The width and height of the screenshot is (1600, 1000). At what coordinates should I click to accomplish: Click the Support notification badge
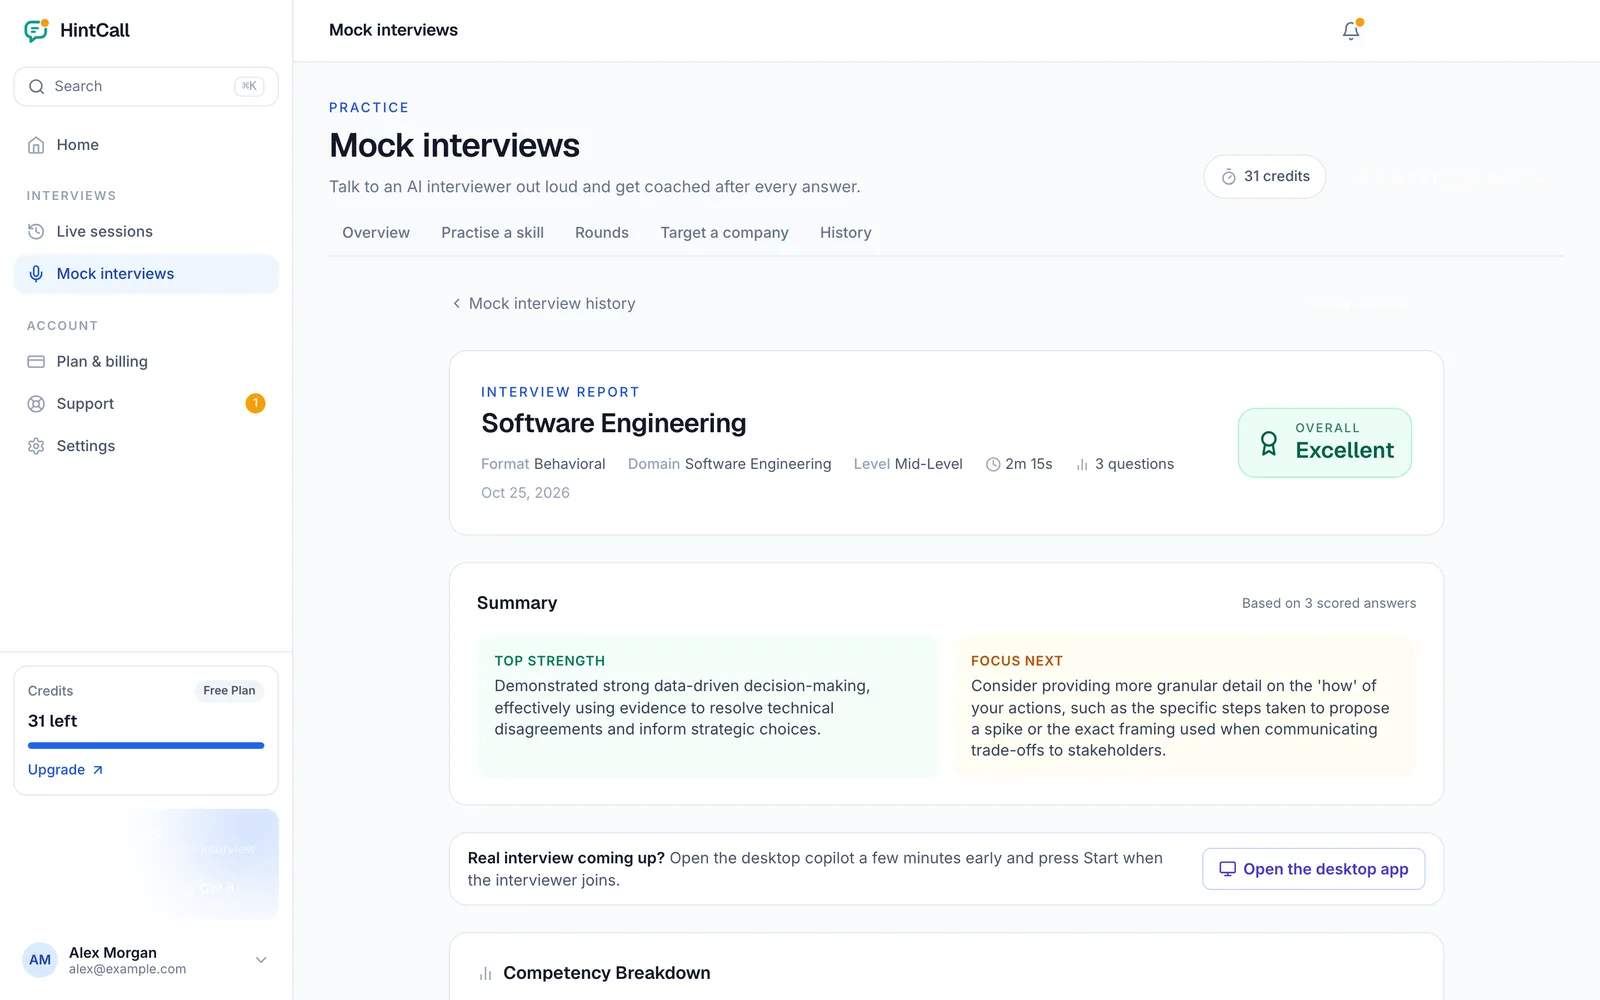click(x=255, y=403)
